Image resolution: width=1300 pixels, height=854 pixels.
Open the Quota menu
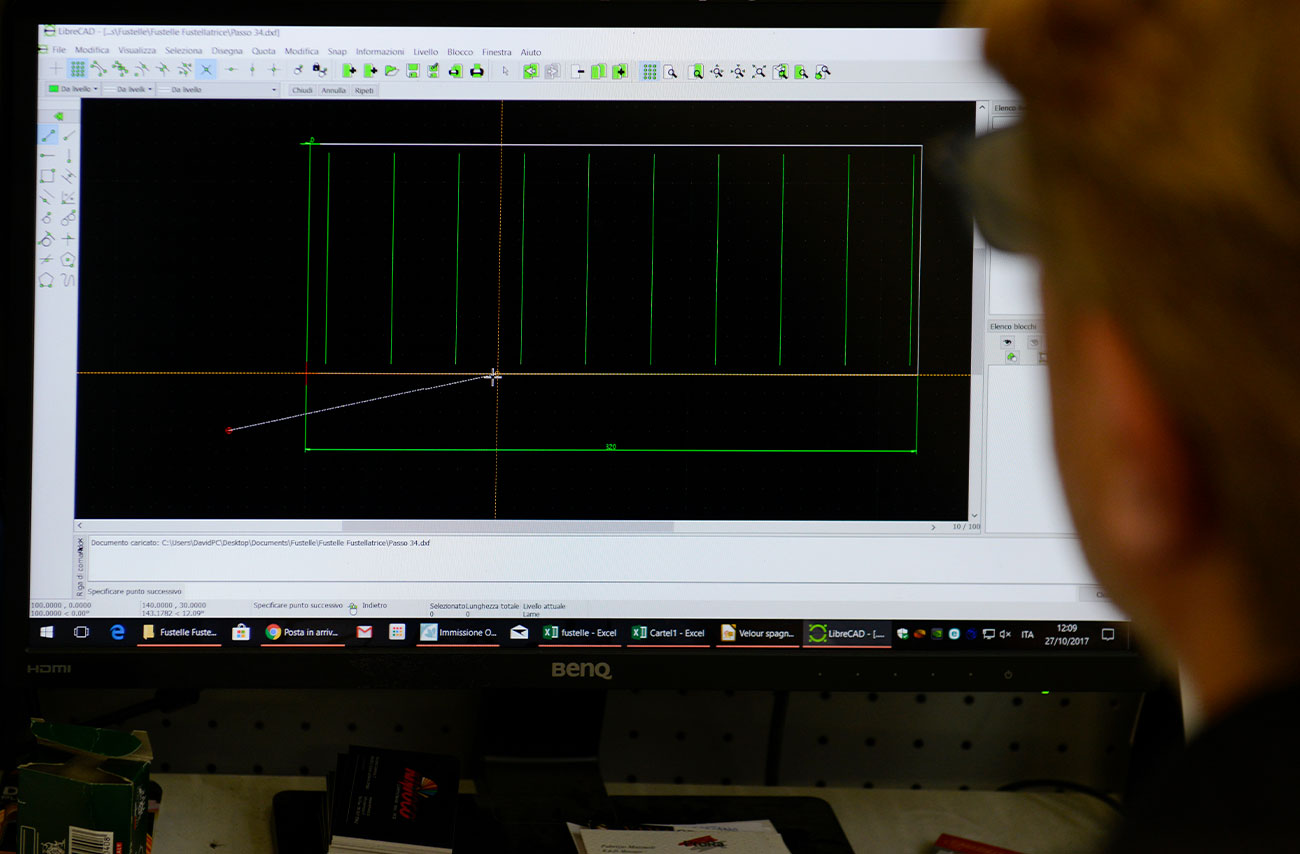[x=263, y=51]
